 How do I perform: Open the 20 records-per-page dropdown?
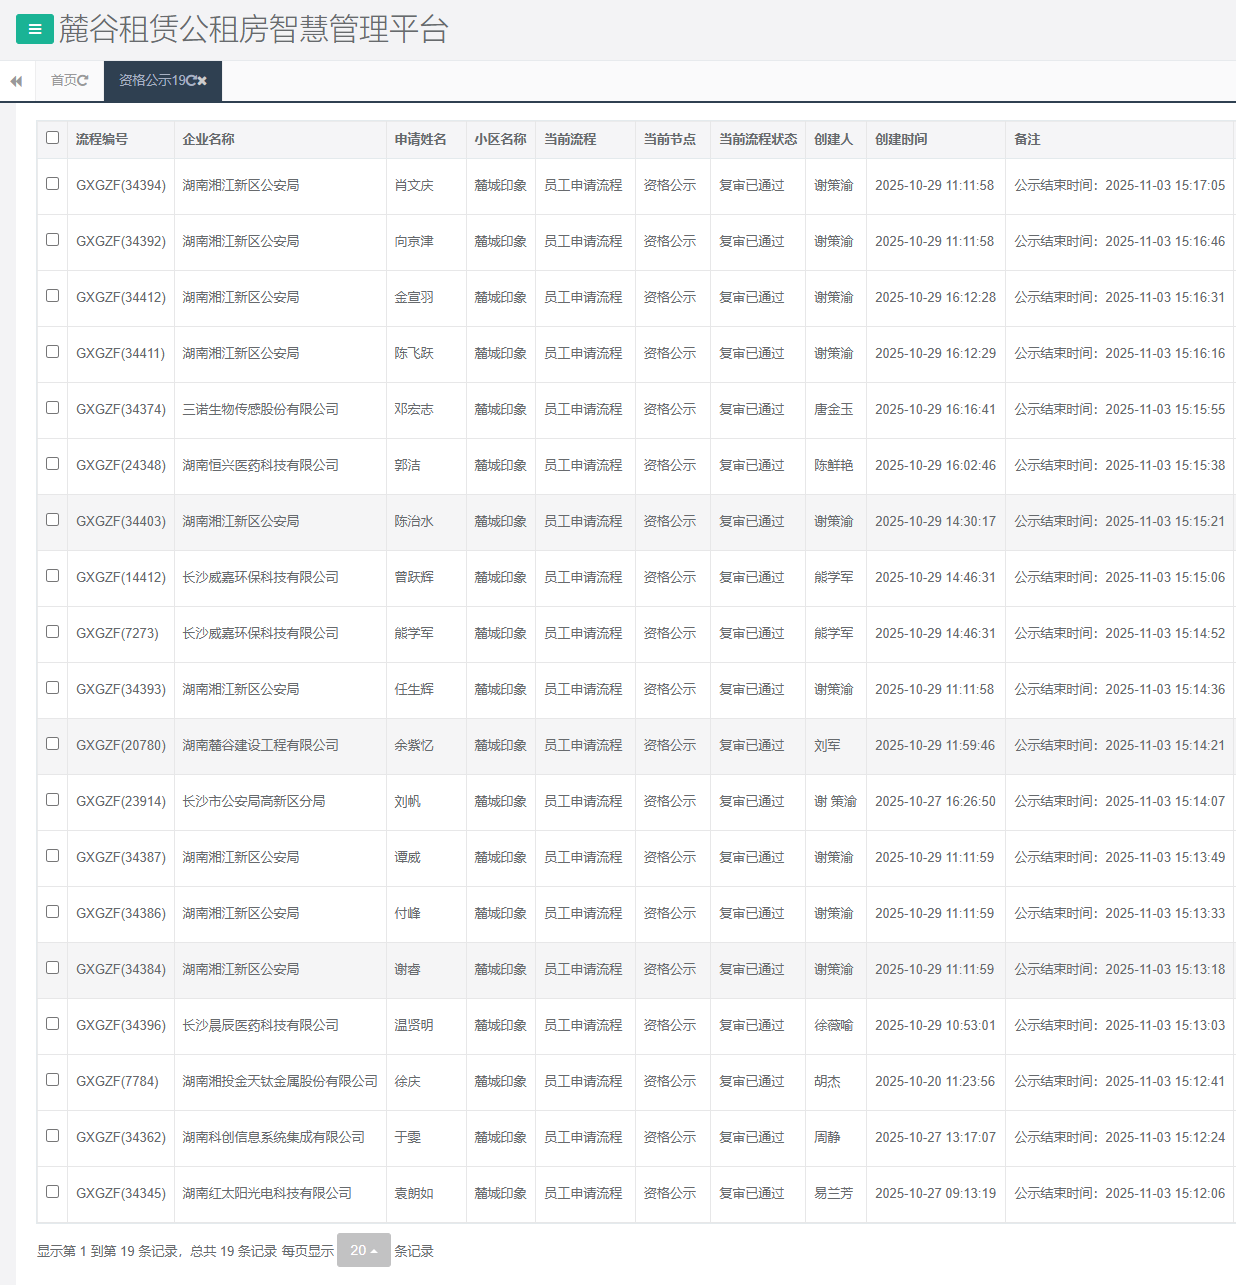click(363, 1250)
